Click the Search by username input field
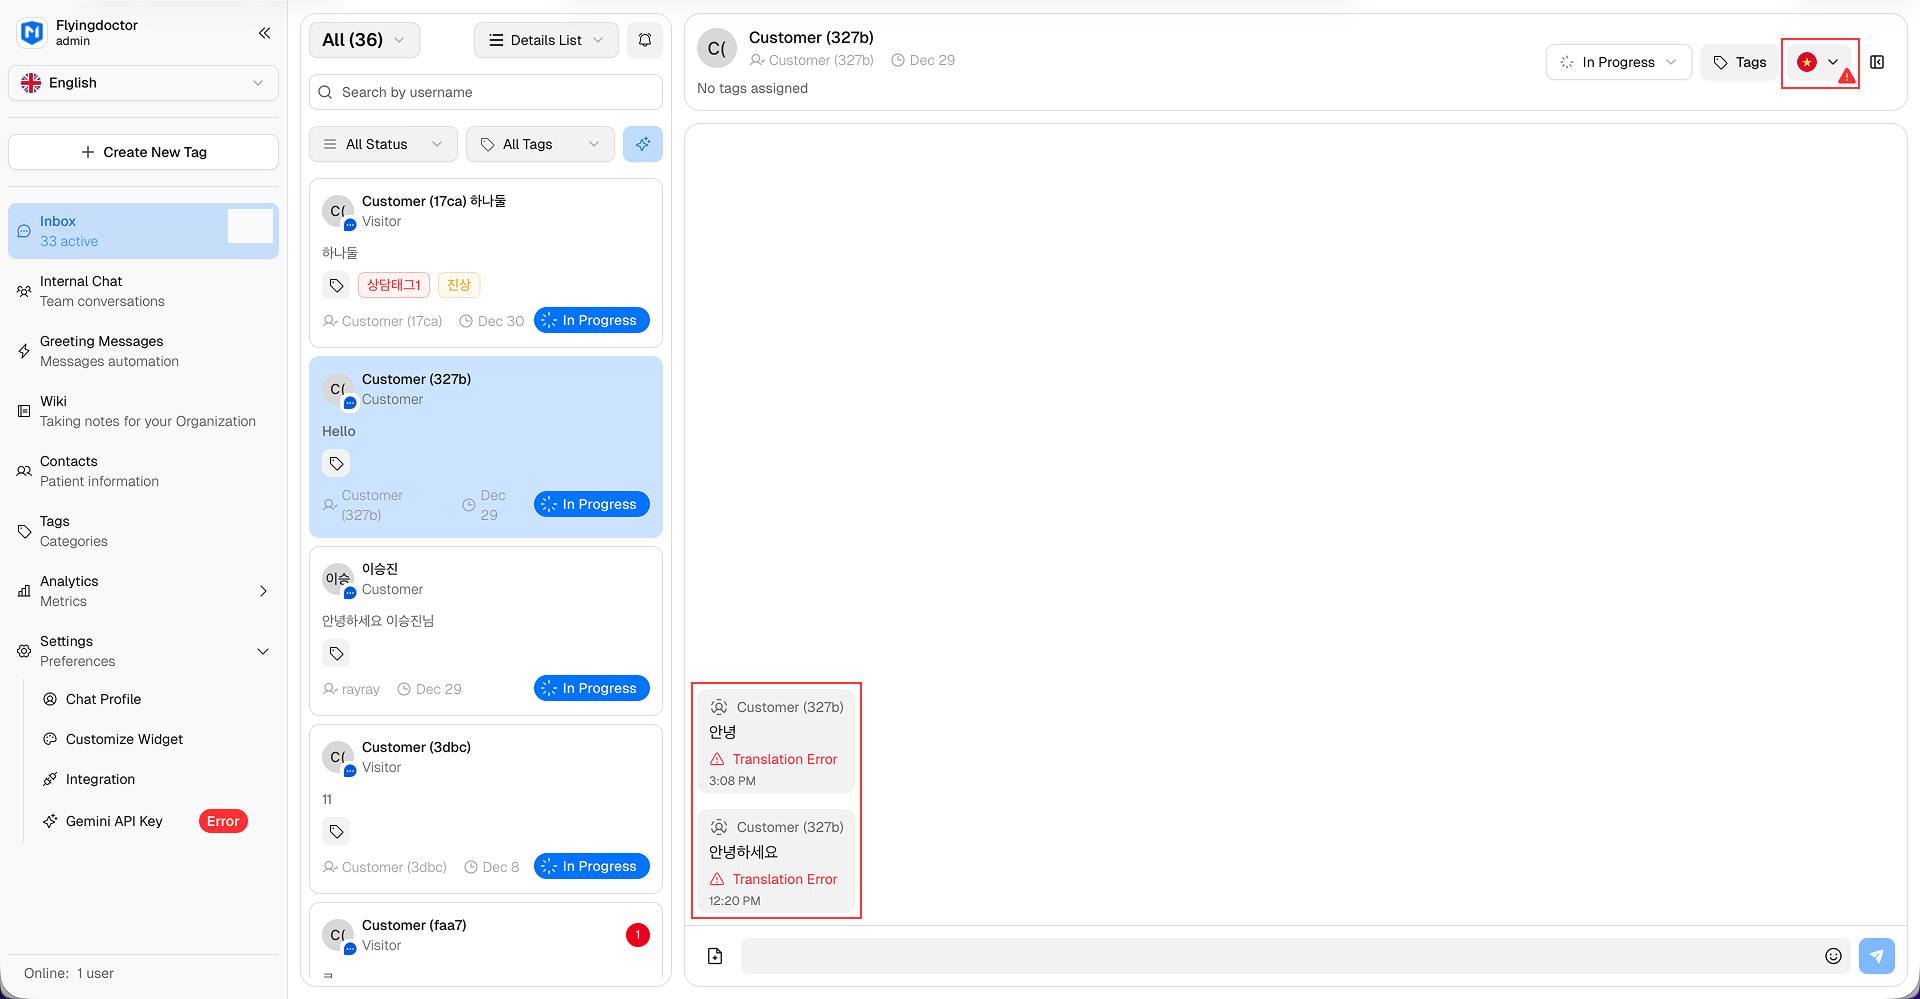The width and height of the screenshot is (1920, 999). coord(485,92)
